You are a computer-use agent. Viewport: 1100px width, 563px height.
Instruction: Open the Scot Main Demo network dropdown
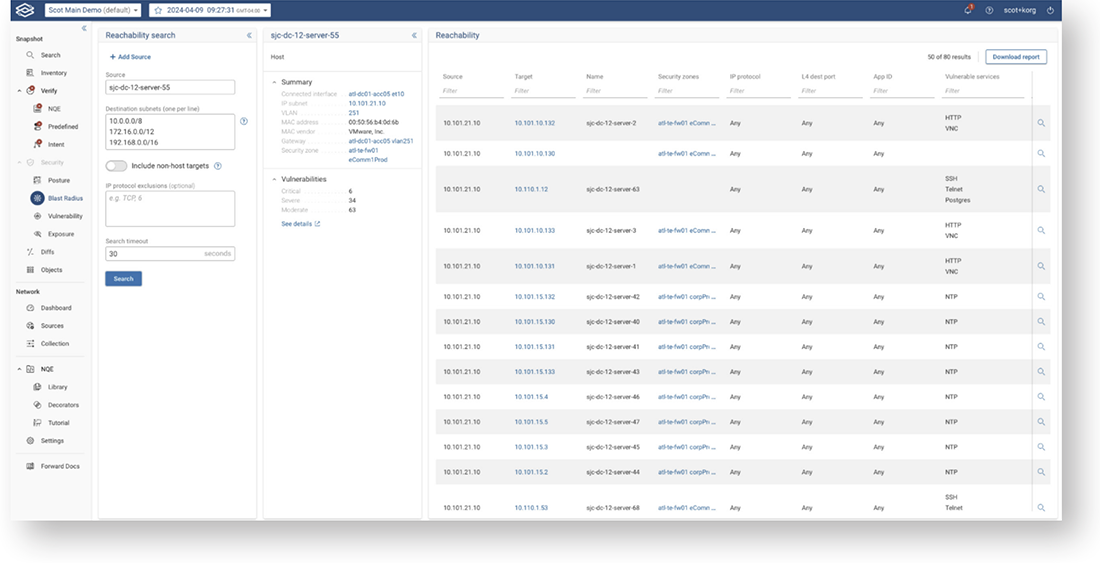tap(92, 10)
